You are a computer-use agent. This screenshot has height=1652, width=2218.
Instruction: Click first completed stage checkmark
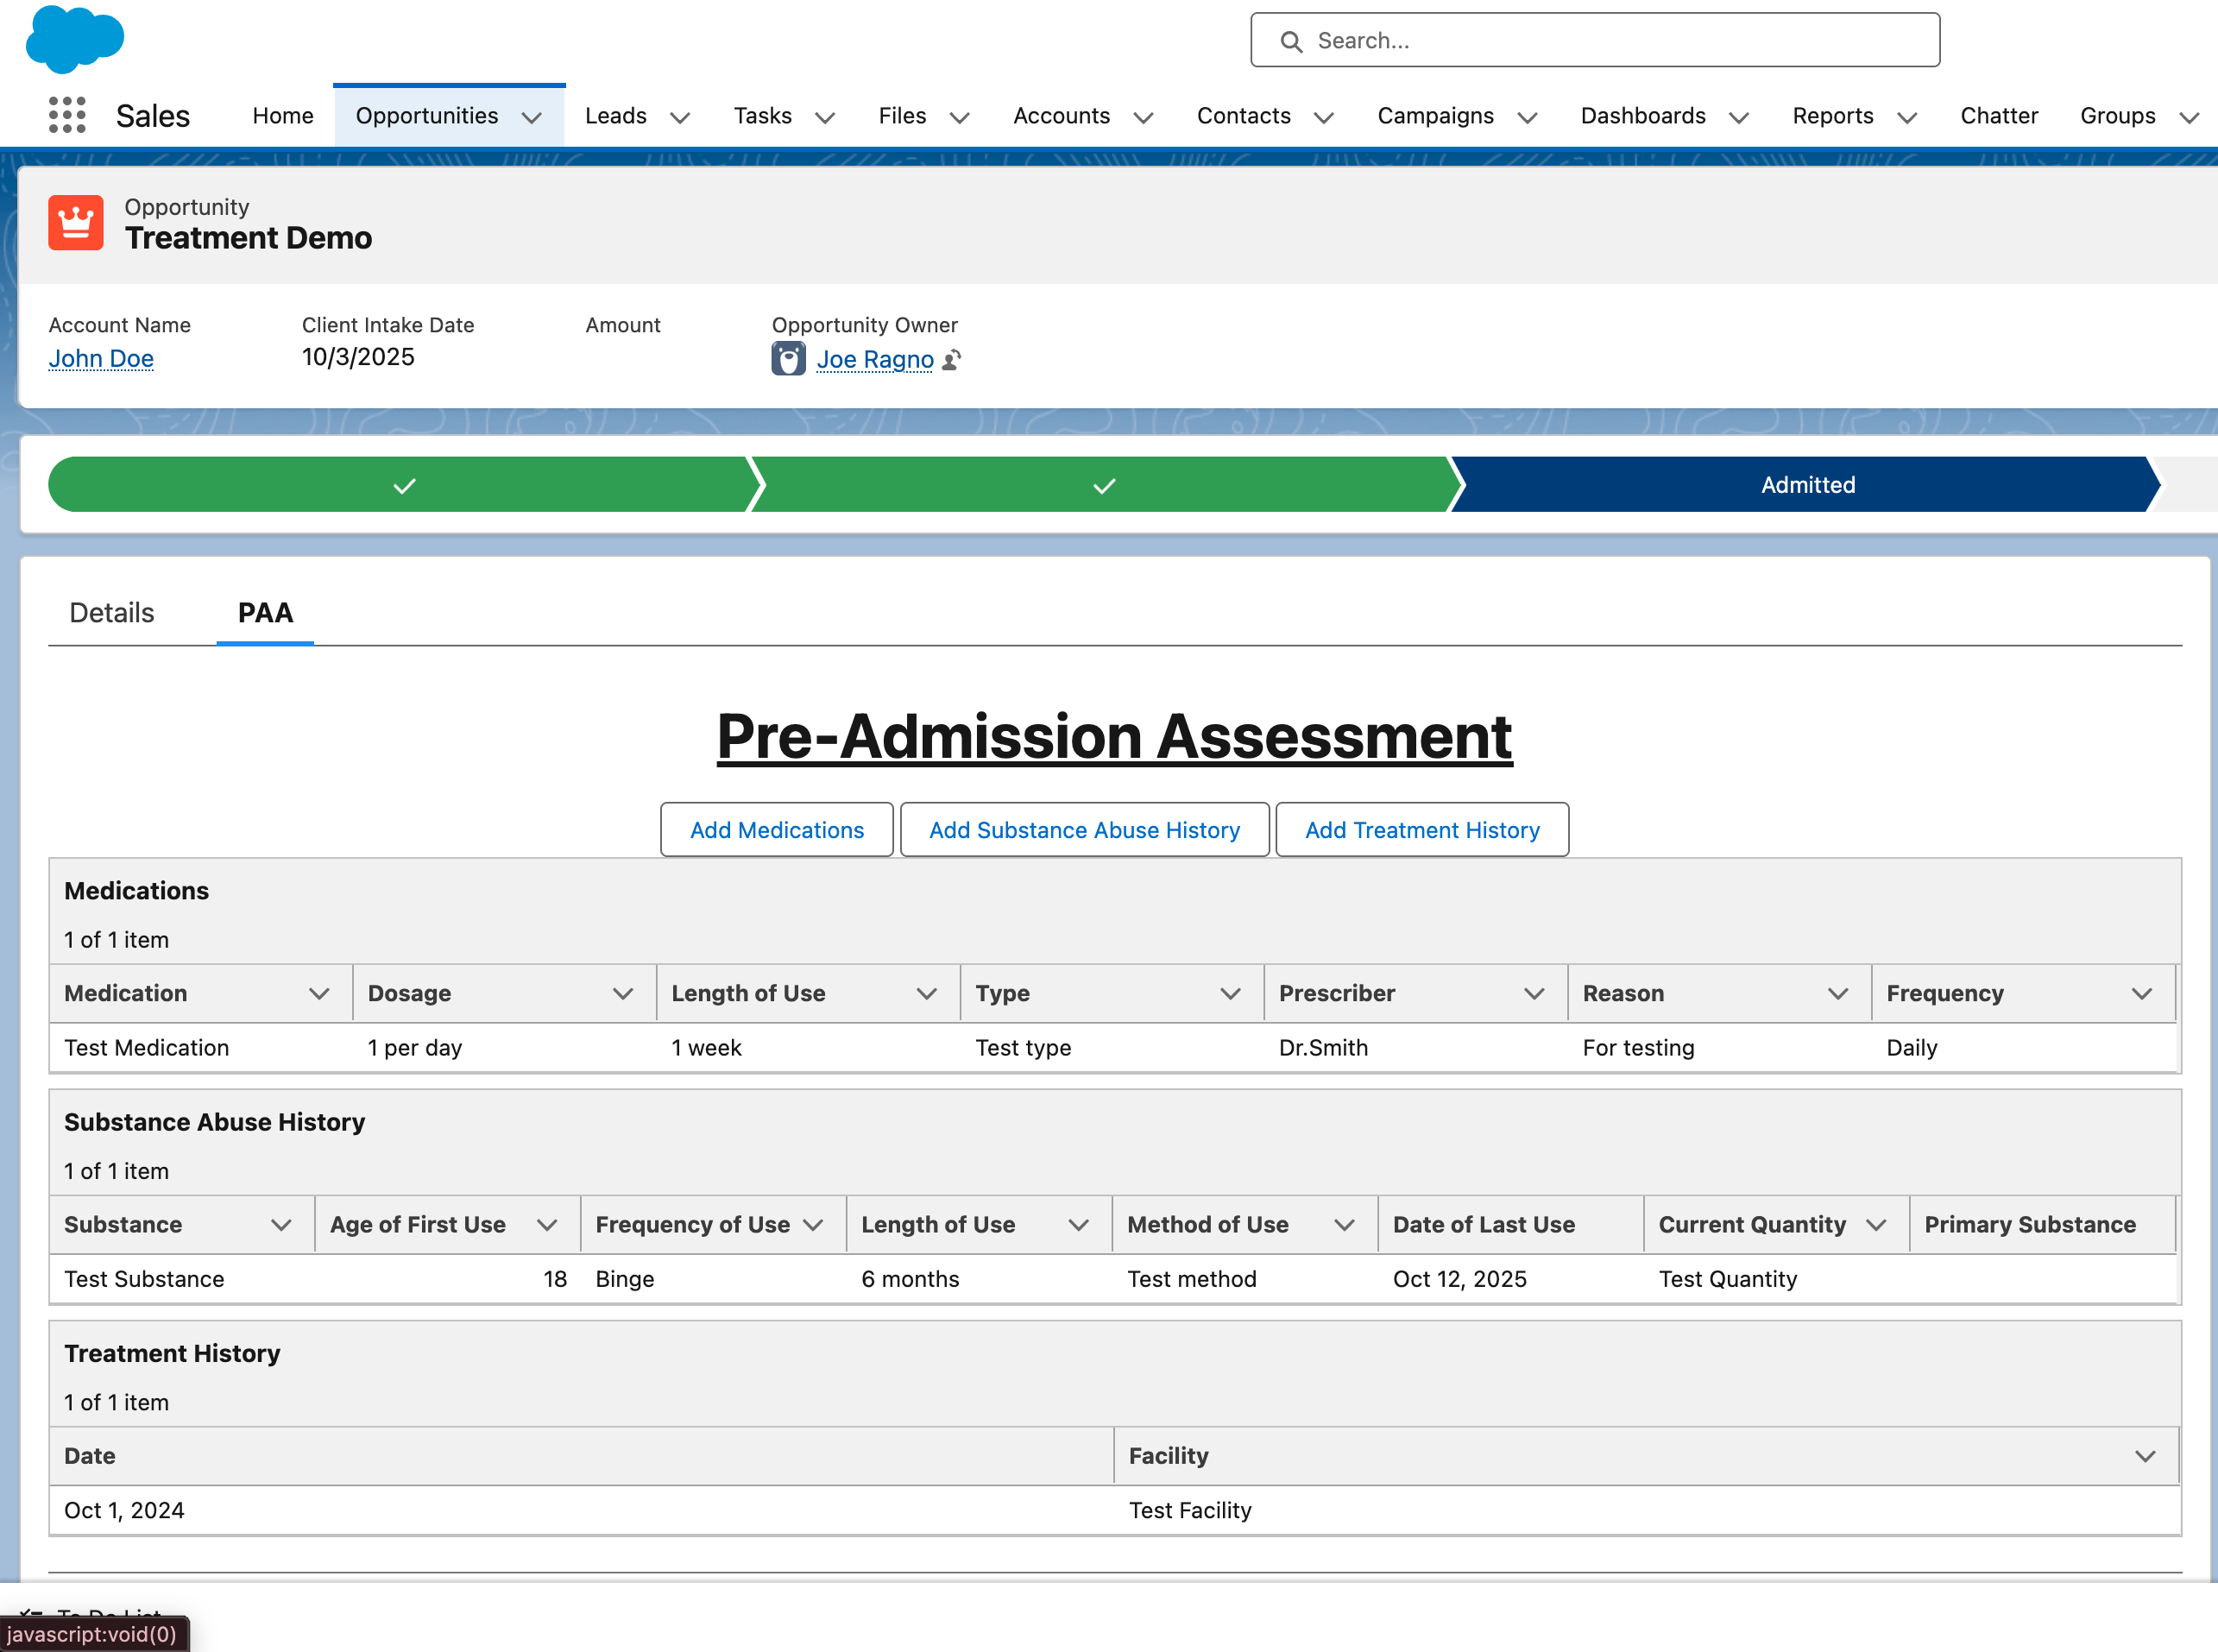click(404, 485)
